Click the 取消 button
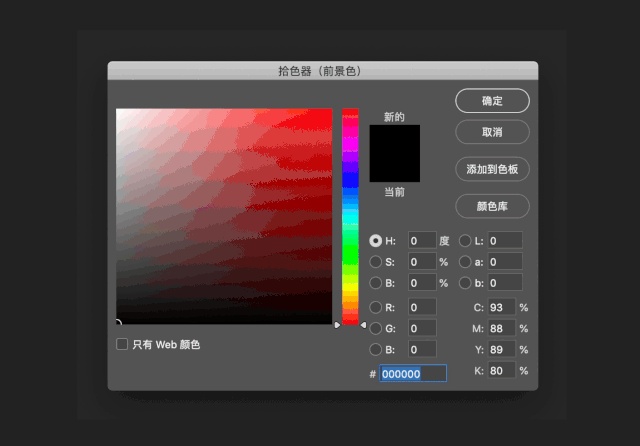 [492, 132]
